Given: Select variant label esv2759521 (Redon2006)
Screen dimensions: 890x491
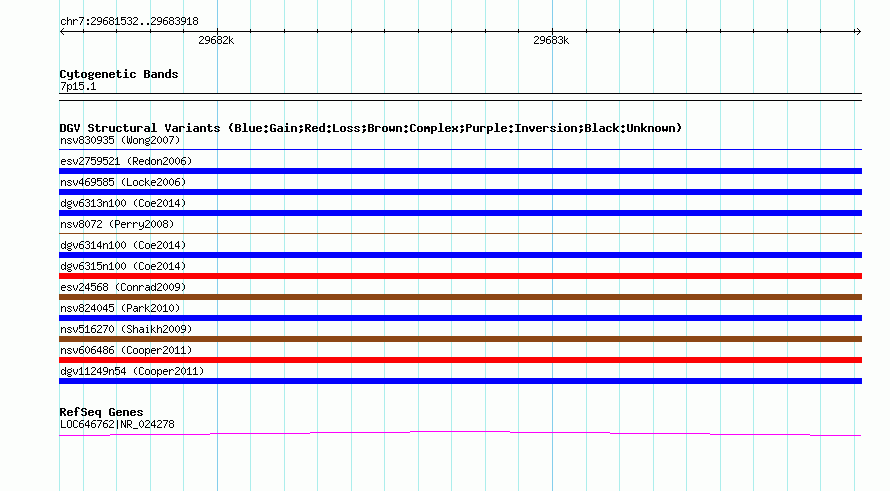Looking at the screenshot, I should click(x=126, y=161).
